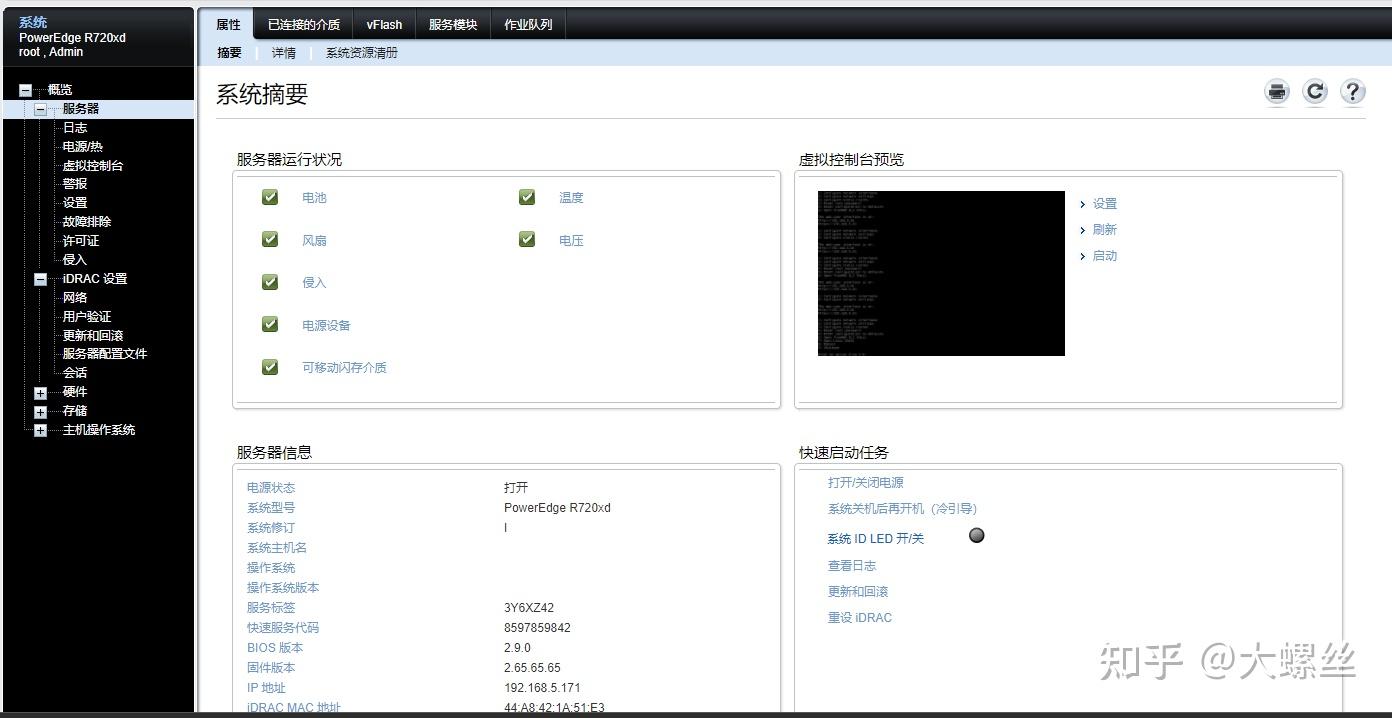Click the status icon next to 风扇
Screen dimensions: 1392x718
269,239
